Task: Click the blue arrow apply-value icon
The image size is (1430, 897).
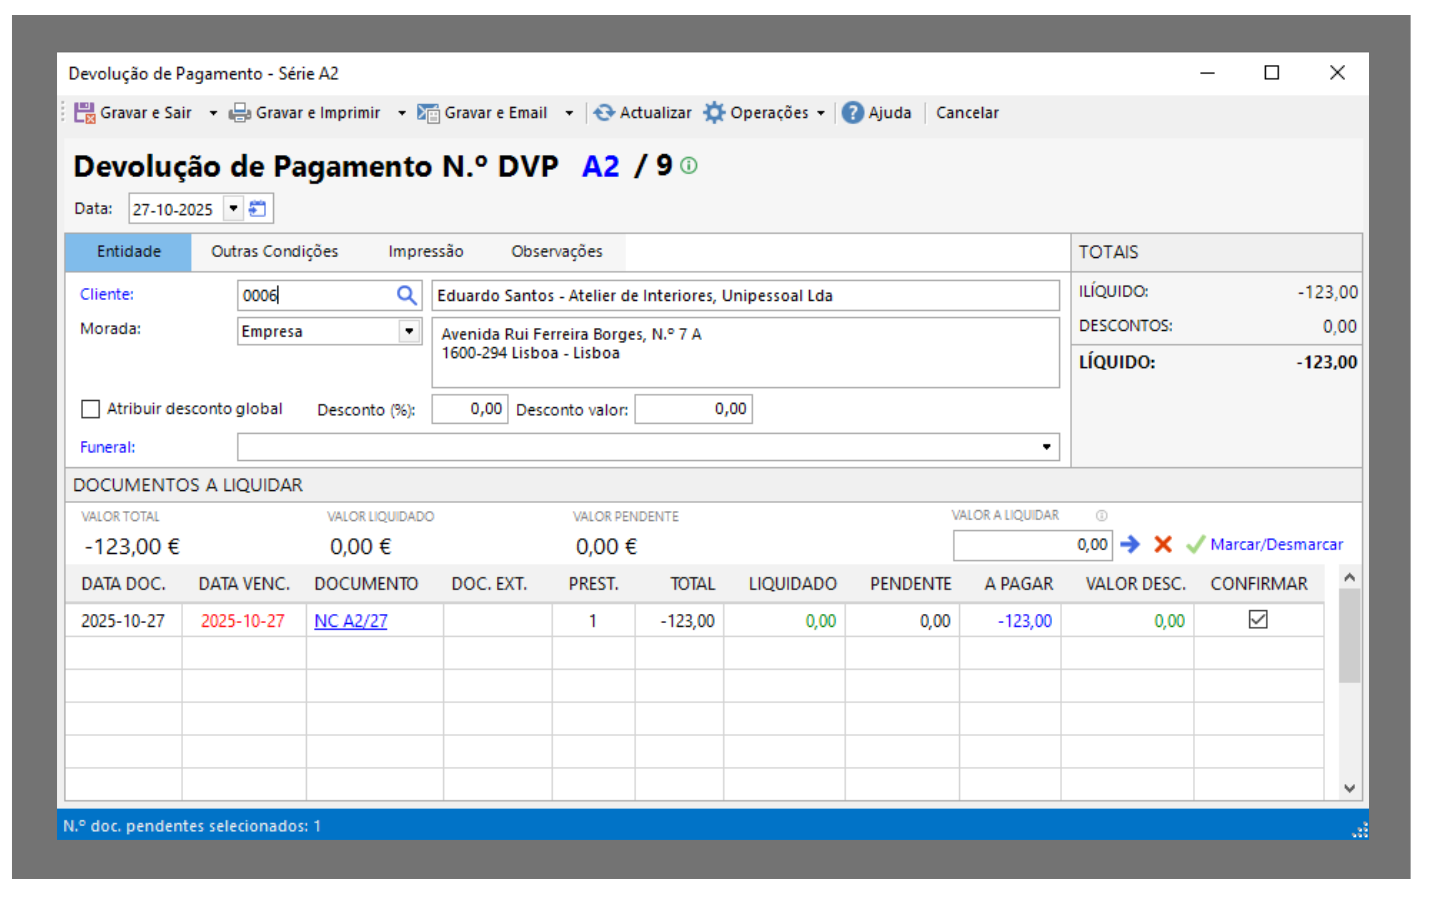Action: [x=1130, y=544]
